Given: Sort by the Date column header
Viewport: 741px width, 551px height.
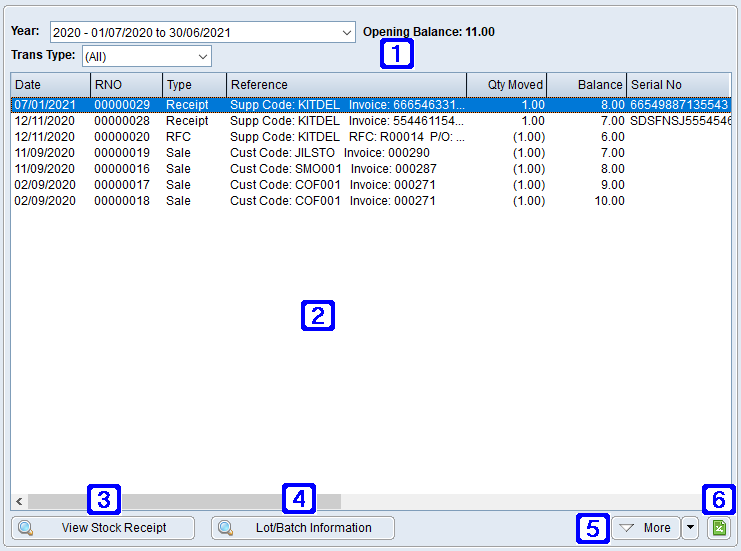Looking at the screenshot, I should (x=50, y=85).
